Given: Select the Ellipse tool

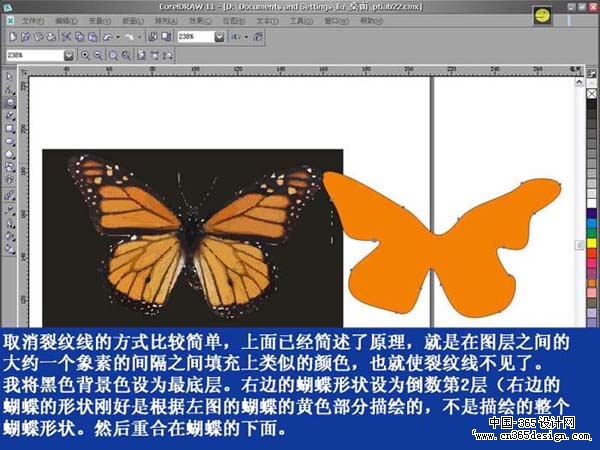Looking at the screenshot, I should click(9, 141).
